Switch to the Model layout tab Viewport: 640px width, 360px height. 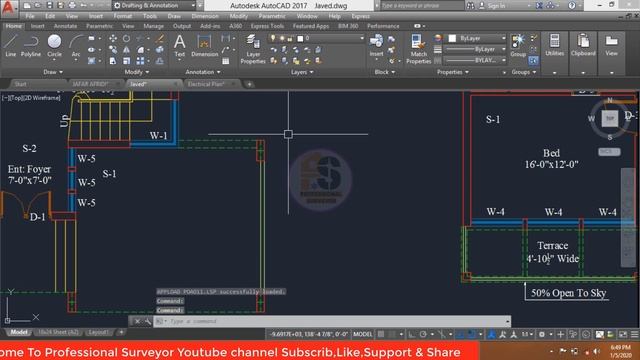(x=19, y=332)
